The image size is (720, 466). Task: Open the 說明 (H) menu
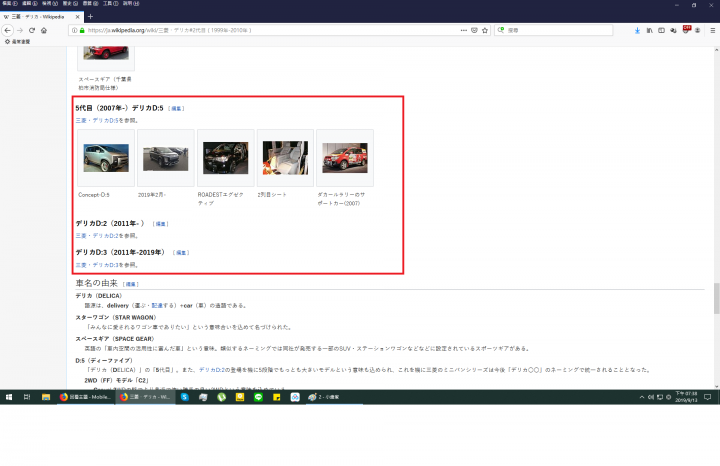click(x=131, y=3)
